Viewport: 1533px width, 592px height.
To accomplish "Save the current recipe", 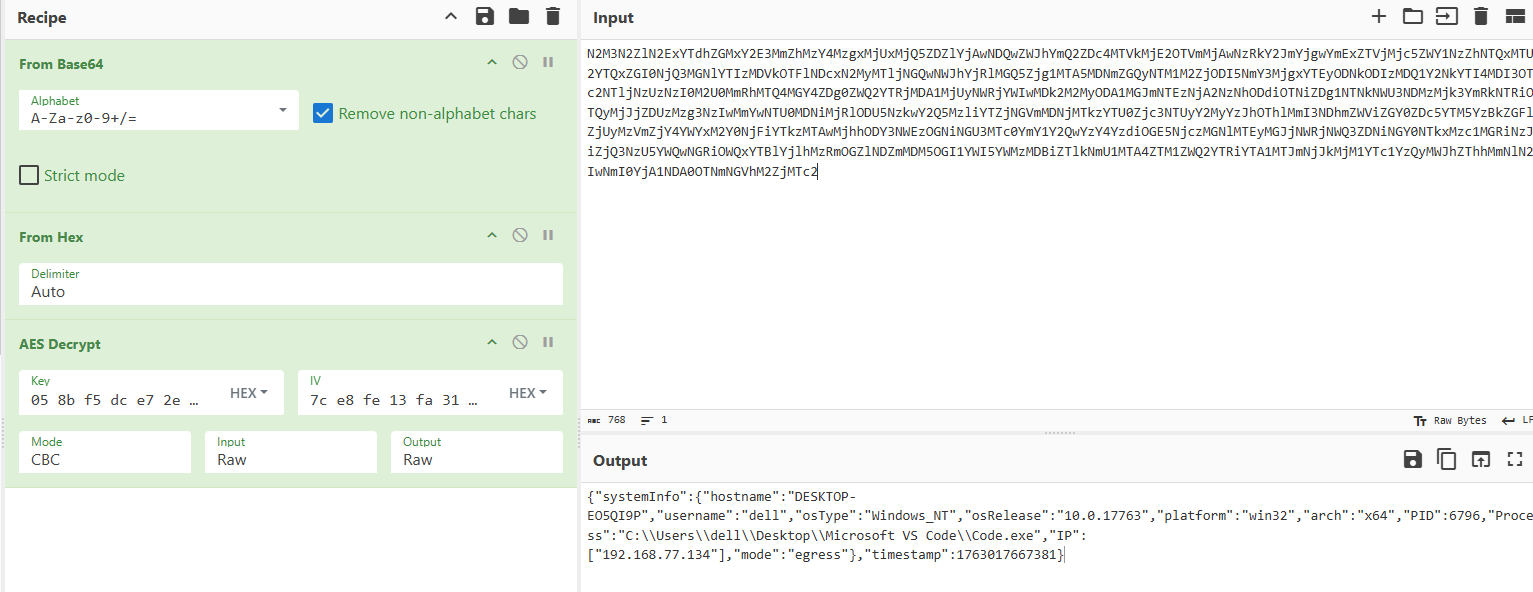I will (x=484, y=17).
